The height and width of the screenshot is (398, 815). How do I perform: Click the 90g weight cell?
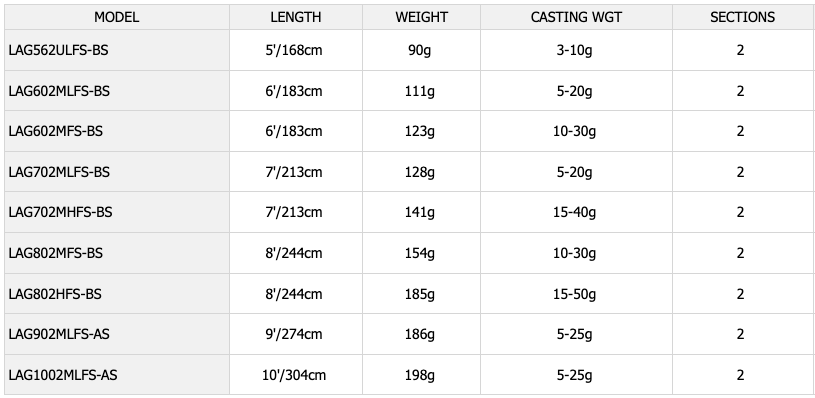click(421, 50)
